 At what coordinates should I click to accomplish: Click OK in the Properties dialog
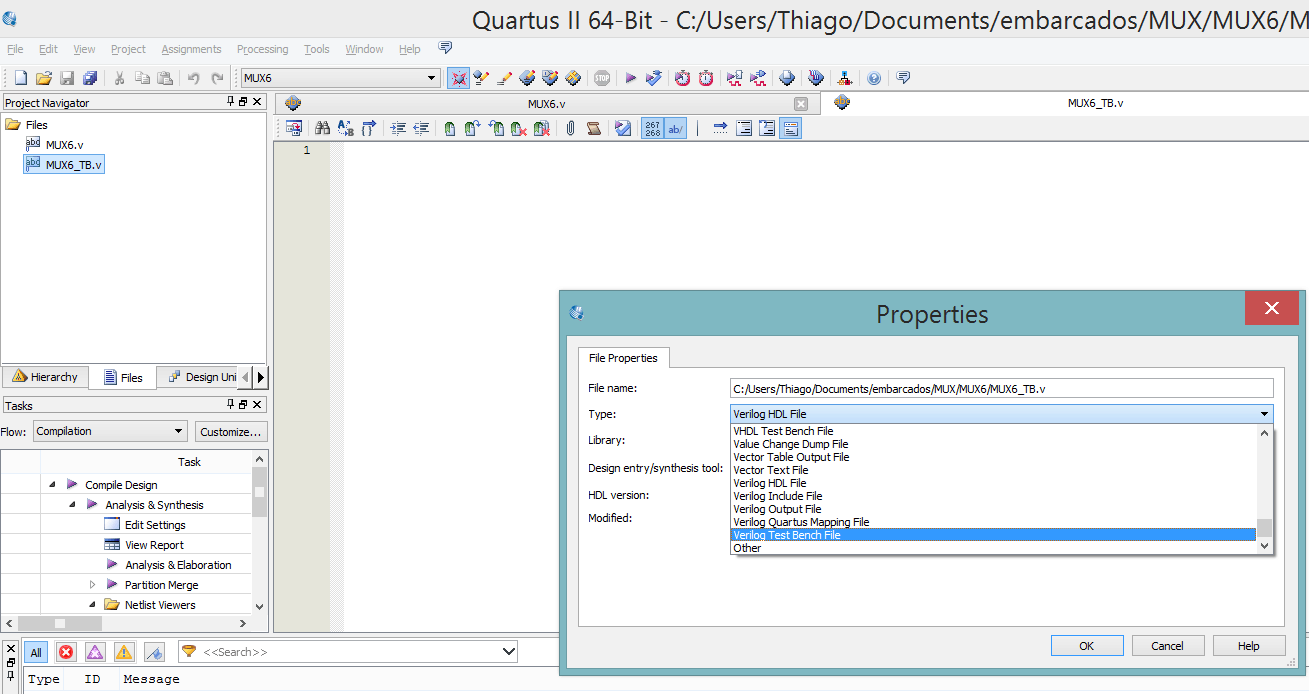click(x=1087, y=646)
